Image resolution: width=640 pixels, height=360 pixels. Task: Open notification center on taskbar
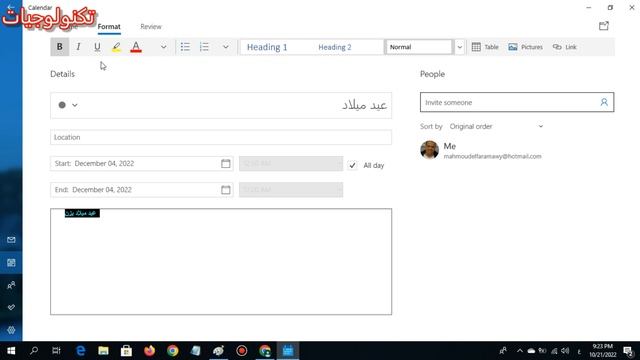pos(628,351)
